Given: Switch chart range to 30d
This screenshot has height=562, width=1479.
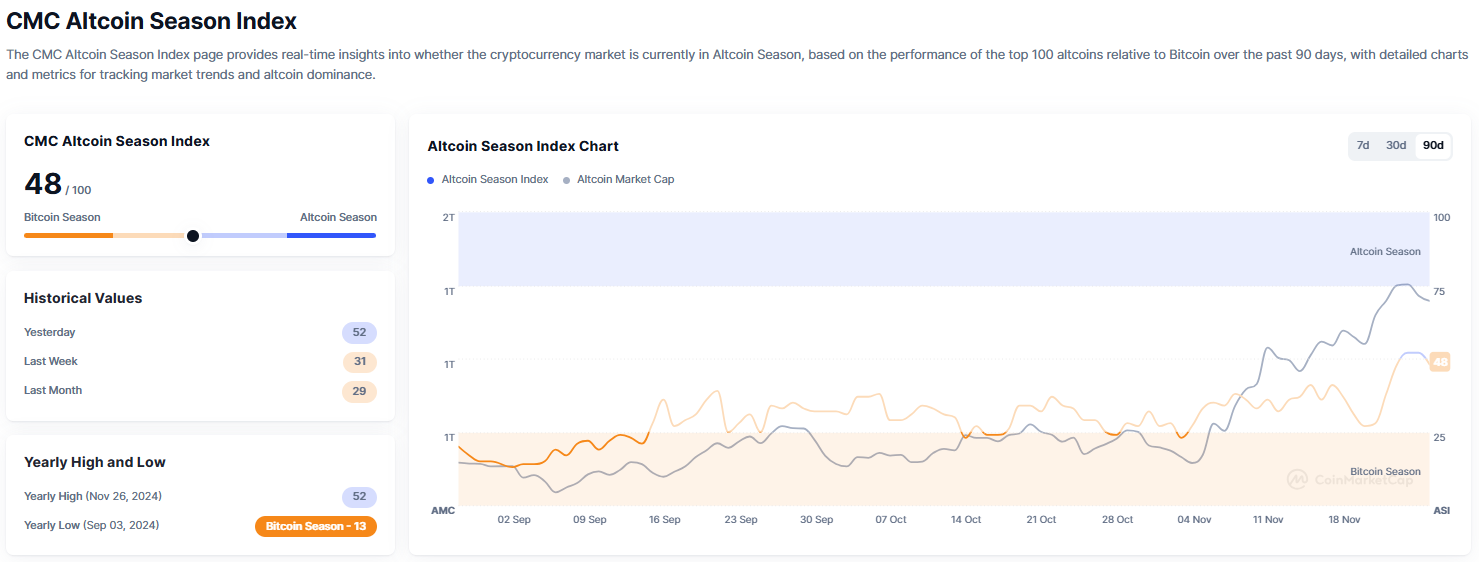Looking at the screenshot, I should click(x=1396, y=146).
